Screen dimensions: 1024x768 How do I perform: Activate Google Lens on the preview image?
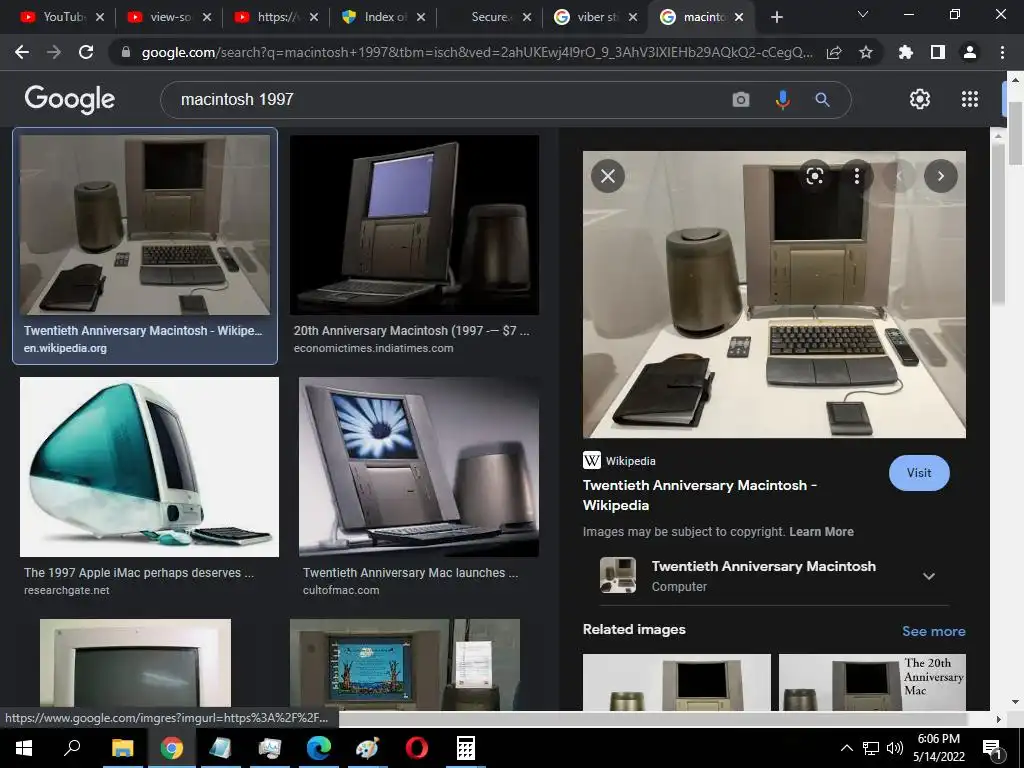814,176
